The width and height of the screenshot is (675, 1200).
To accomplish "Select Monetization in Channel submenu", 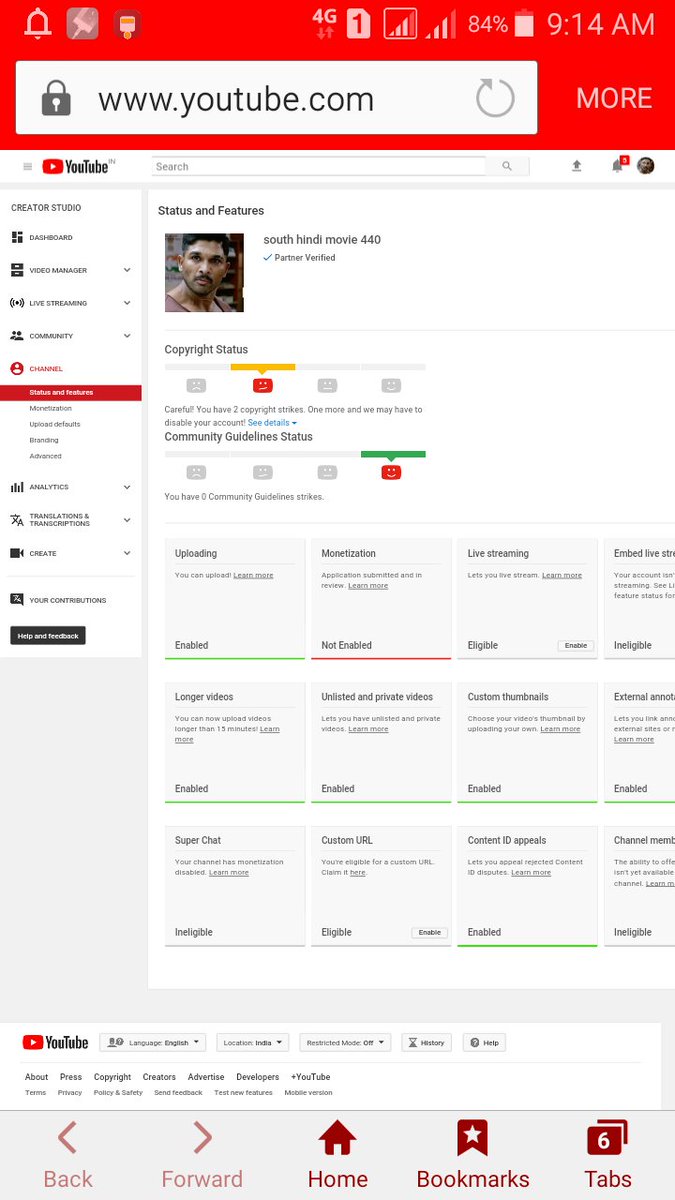I will coord(51,408).
